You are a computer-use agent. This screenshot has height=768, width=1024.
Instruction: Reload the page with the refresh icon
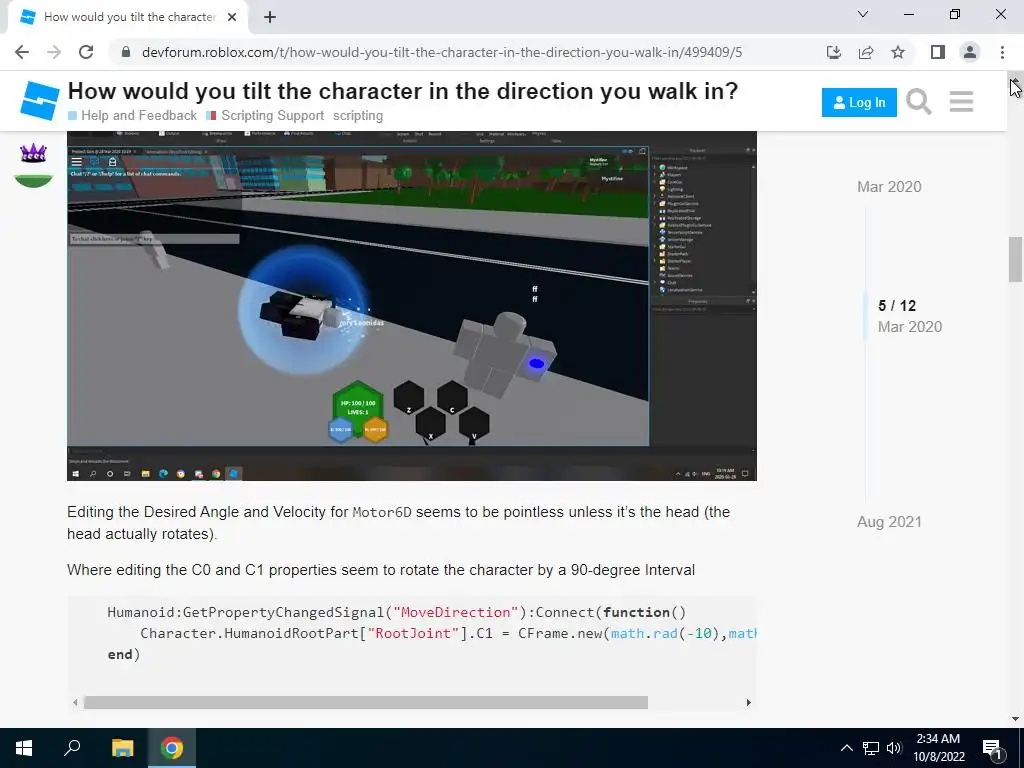(86, 52)
